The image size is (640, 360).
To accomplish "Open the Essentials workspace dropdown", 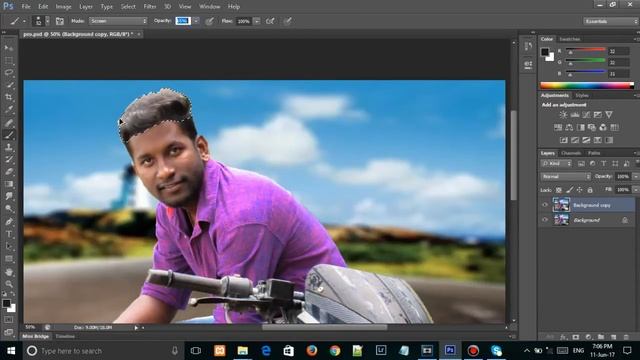I will point(610,21).
